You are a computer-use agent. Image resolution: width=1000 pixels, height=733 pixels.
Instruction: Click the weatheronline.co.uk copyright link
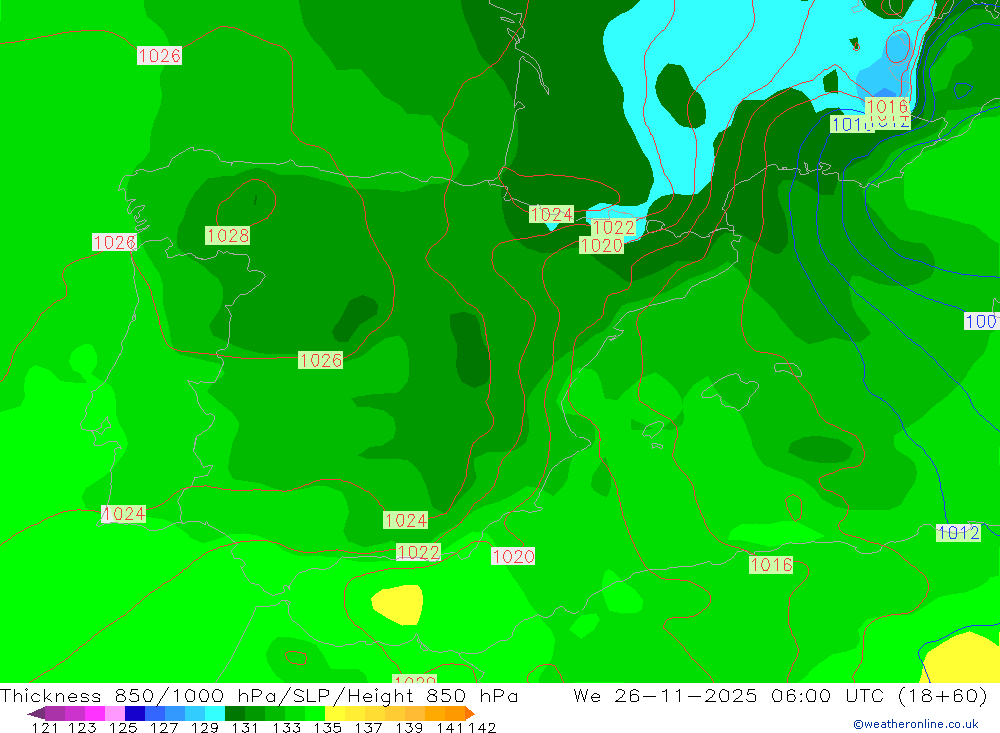[x=916, y=724]
